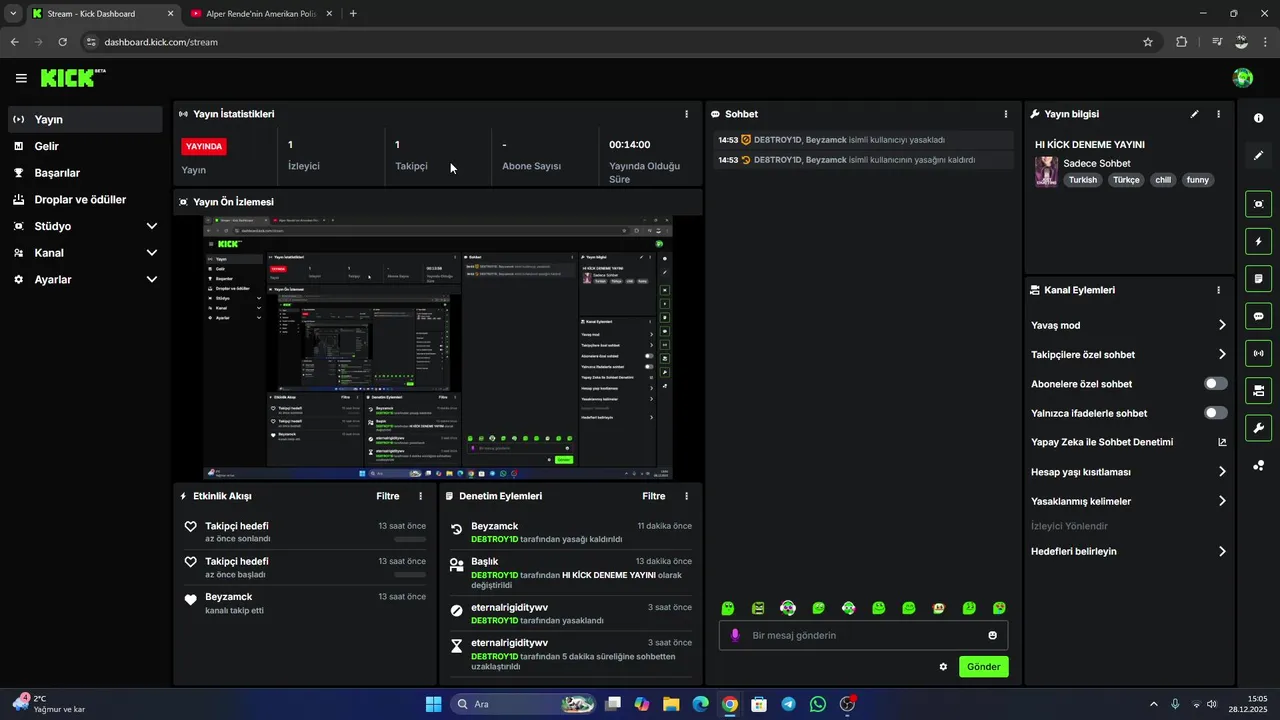Viewport: 1280px width, 720px height.
Task: Open the user profile avatar menu
Action: point(1243,78)
